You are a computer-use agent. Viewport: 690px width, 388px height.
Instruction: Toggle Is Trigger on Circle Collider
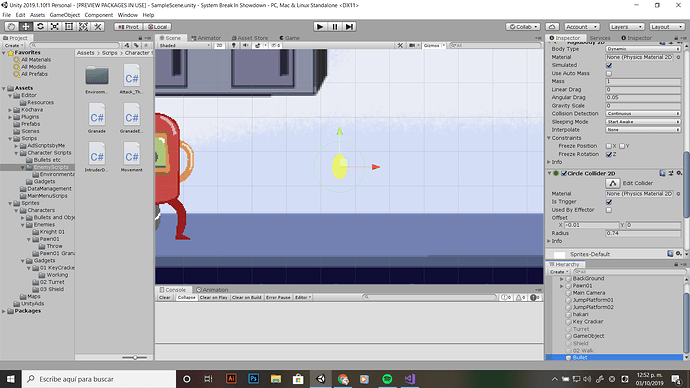(x=609, y=202)
